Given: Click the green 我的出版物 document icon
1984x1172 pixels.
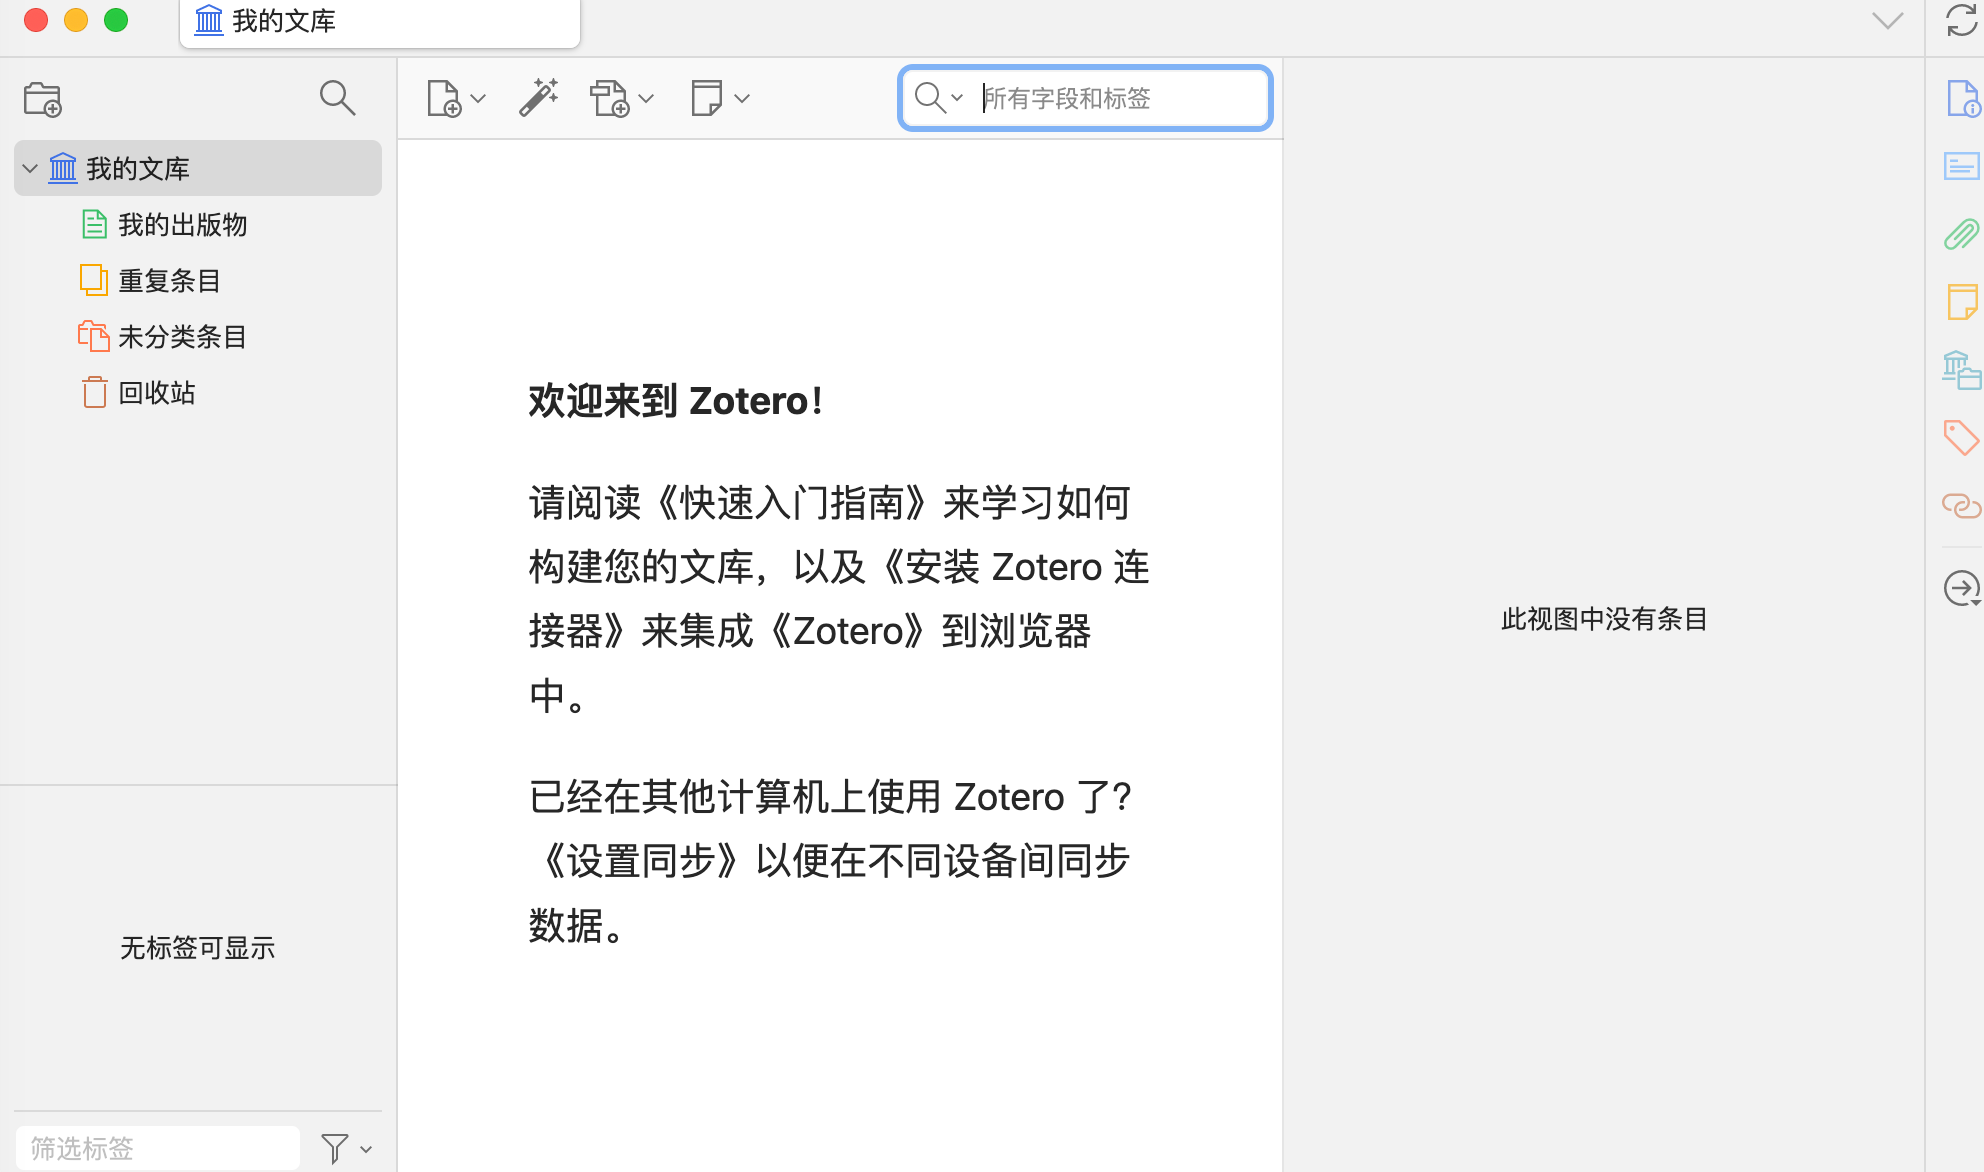Looking at the screenshot, I should (94, 224).
